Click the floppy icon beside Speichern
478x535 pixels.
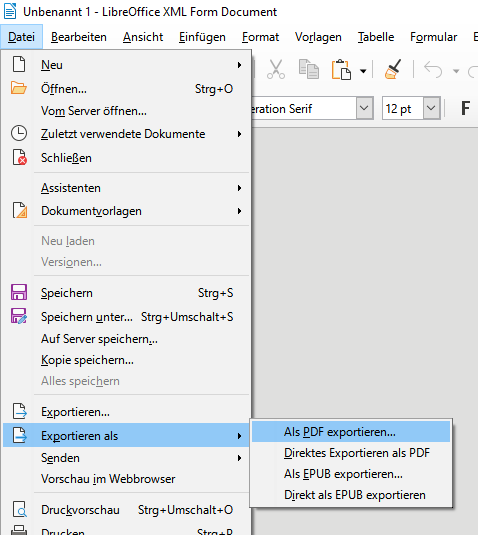click(x=19, y=292)
